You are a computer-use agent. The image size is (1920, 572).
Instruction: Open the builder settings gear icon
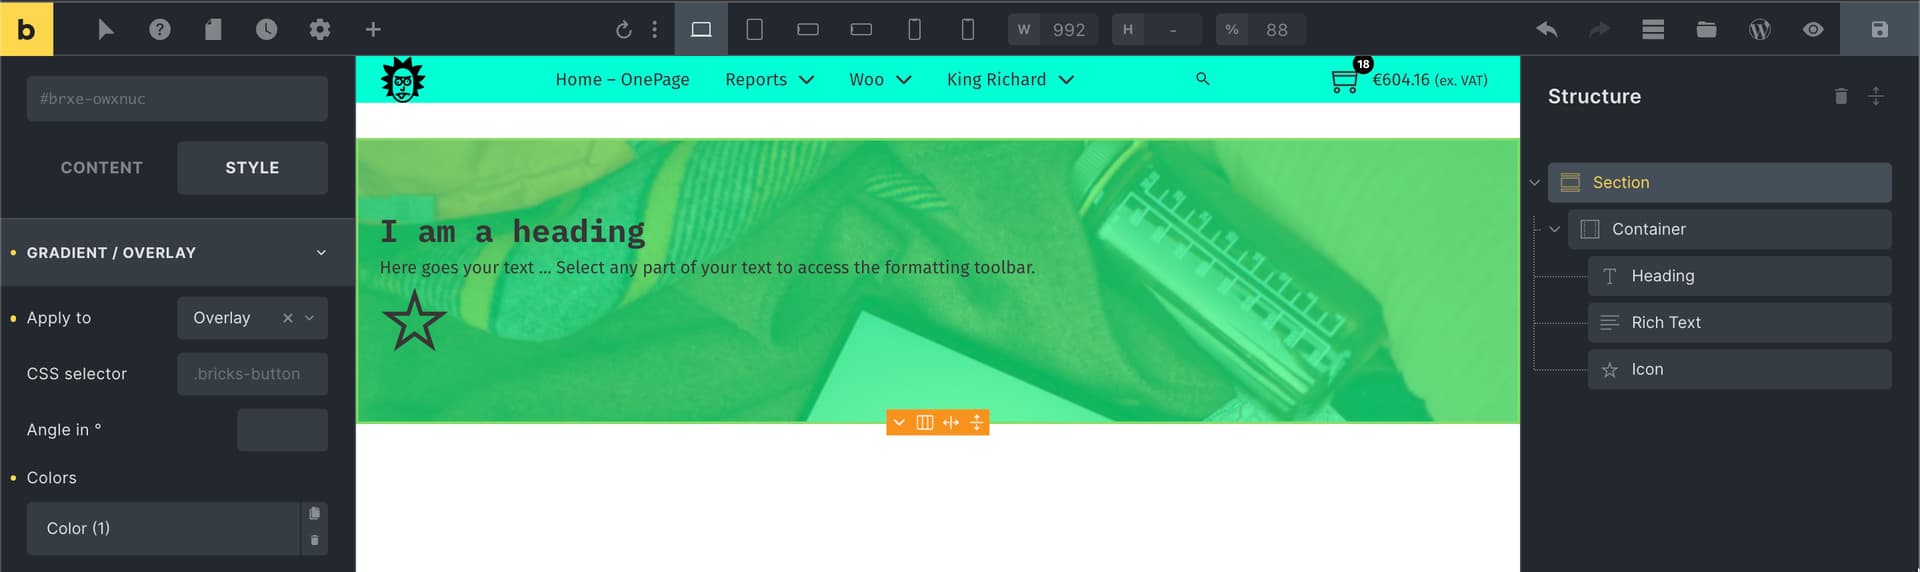click(x=319, y=29)
